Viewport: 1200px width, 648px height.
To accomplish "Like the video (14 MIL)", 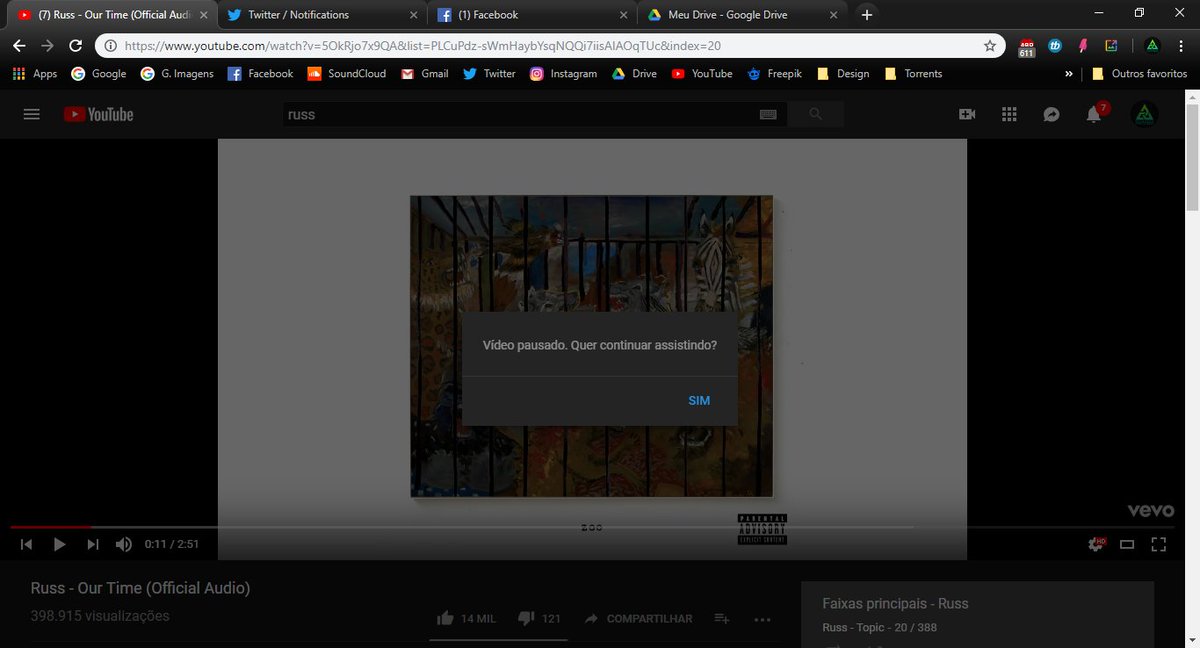I will pos(467,619).
